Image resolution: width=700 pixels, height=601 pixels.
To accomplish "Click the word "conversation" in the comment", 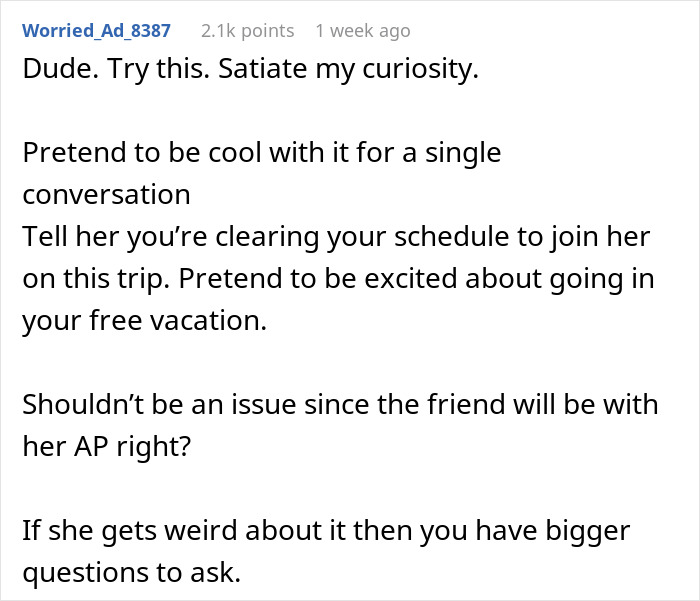I will [x=106, y=194].
